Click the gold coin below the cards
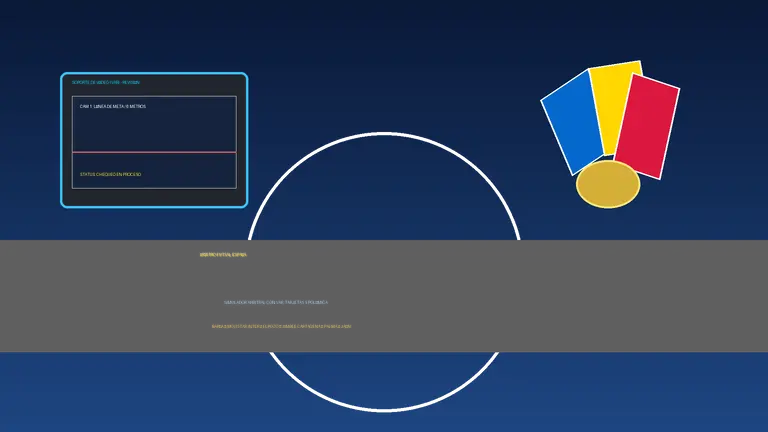The image size is (768, 432). pos(608,184)
